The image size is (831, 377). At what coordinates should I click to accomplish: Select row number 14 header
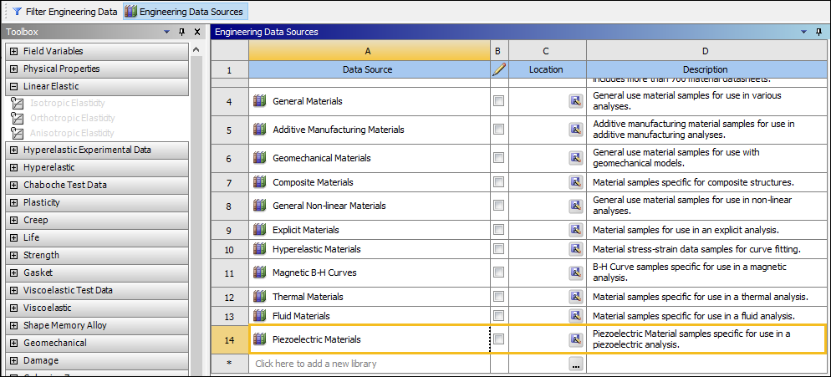(229, 340)
